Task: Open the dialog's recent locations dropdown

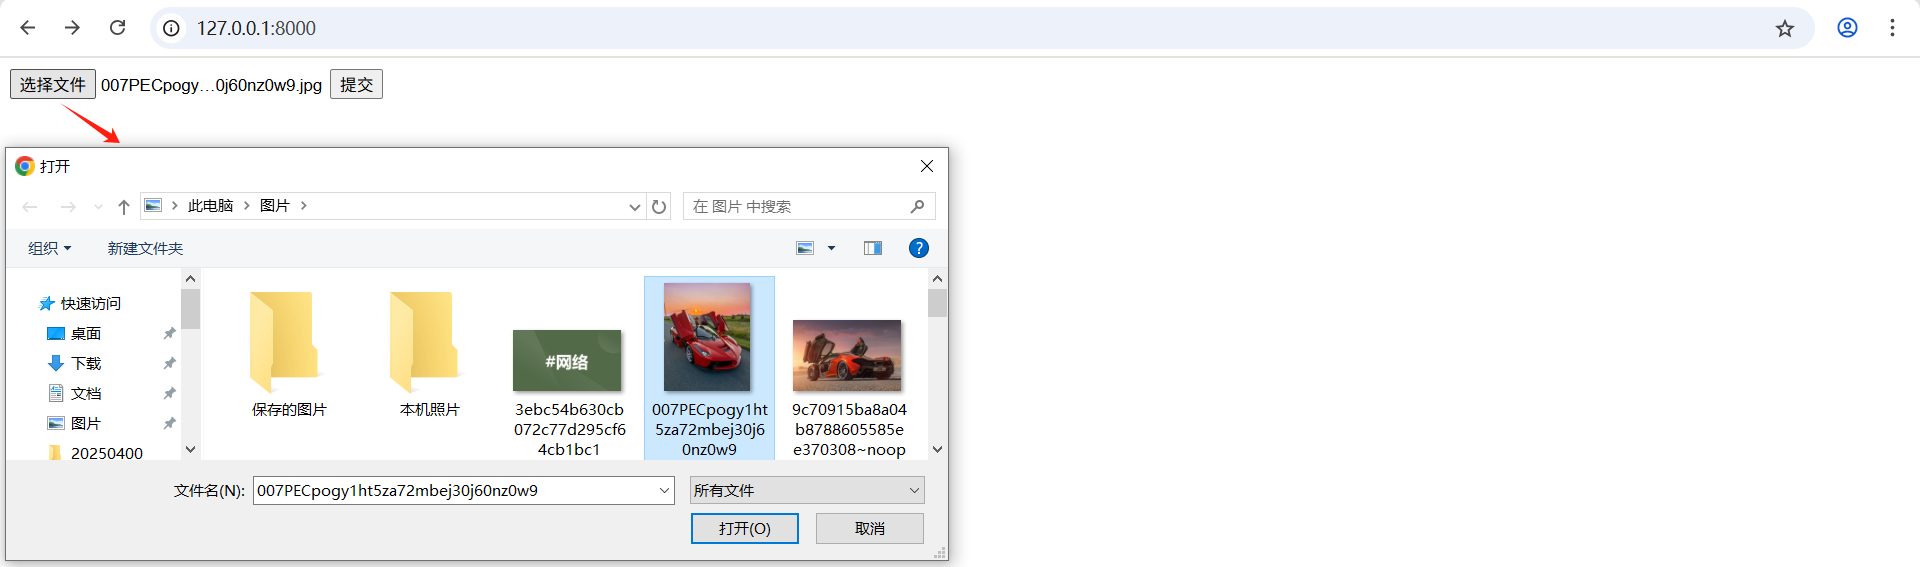Action: 98,207
